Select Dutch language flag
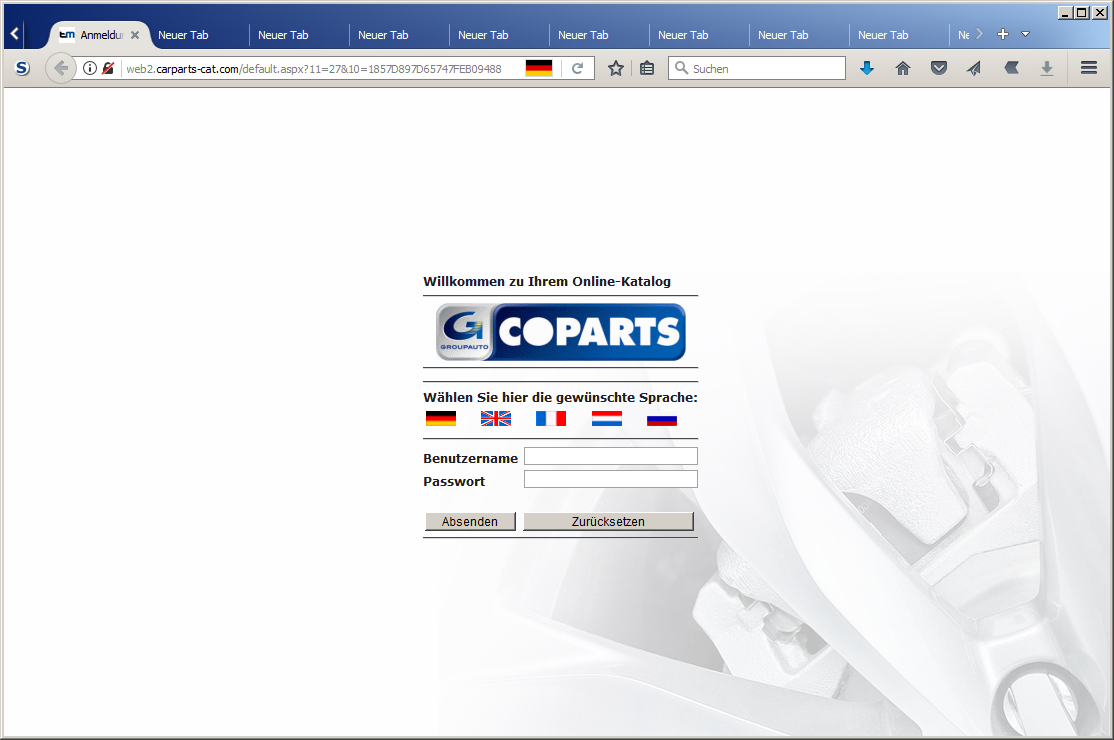 pos(607,418)
